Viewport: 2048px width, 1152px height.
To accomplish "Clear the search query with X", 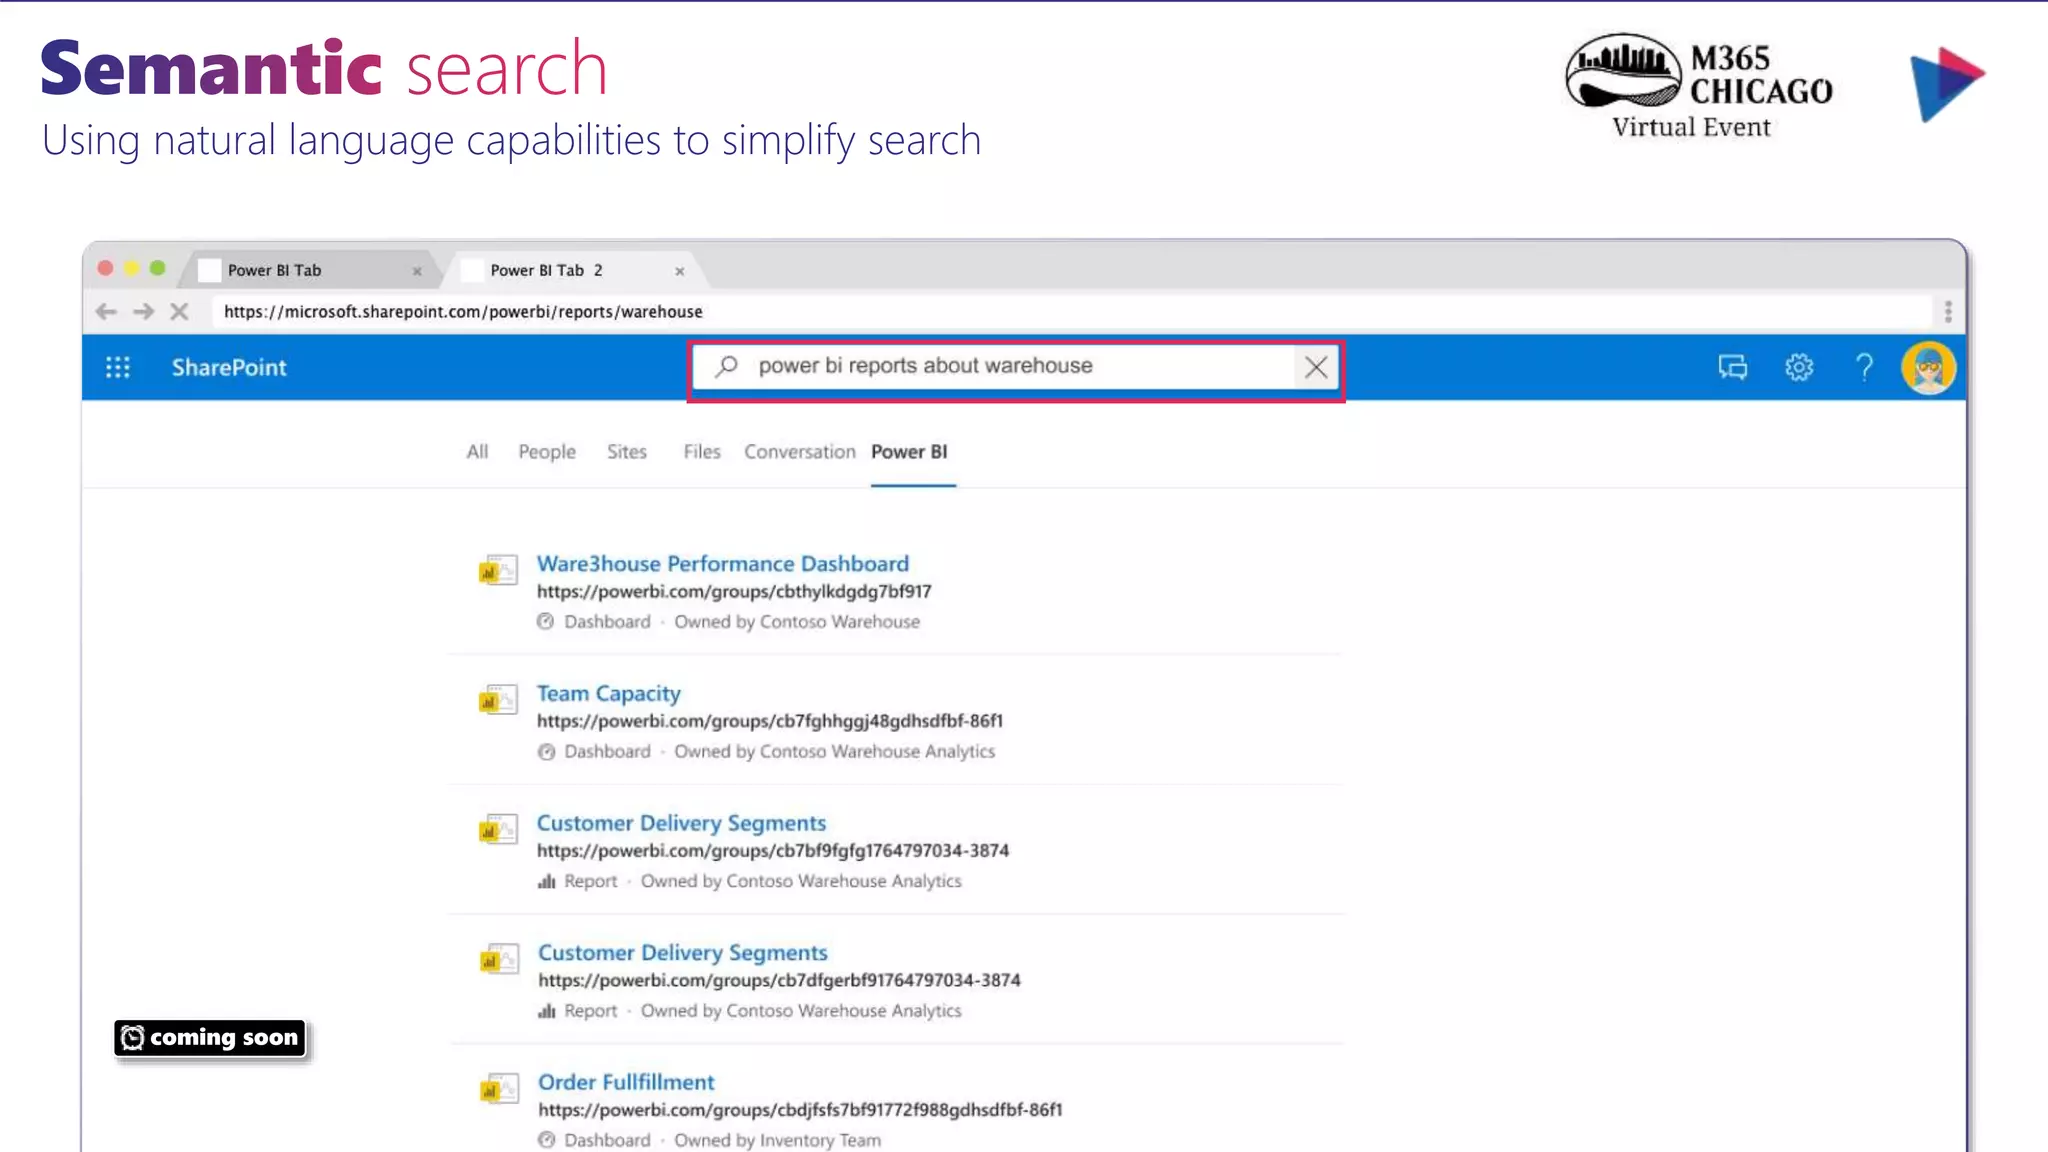I will [x=1316, y=367].
